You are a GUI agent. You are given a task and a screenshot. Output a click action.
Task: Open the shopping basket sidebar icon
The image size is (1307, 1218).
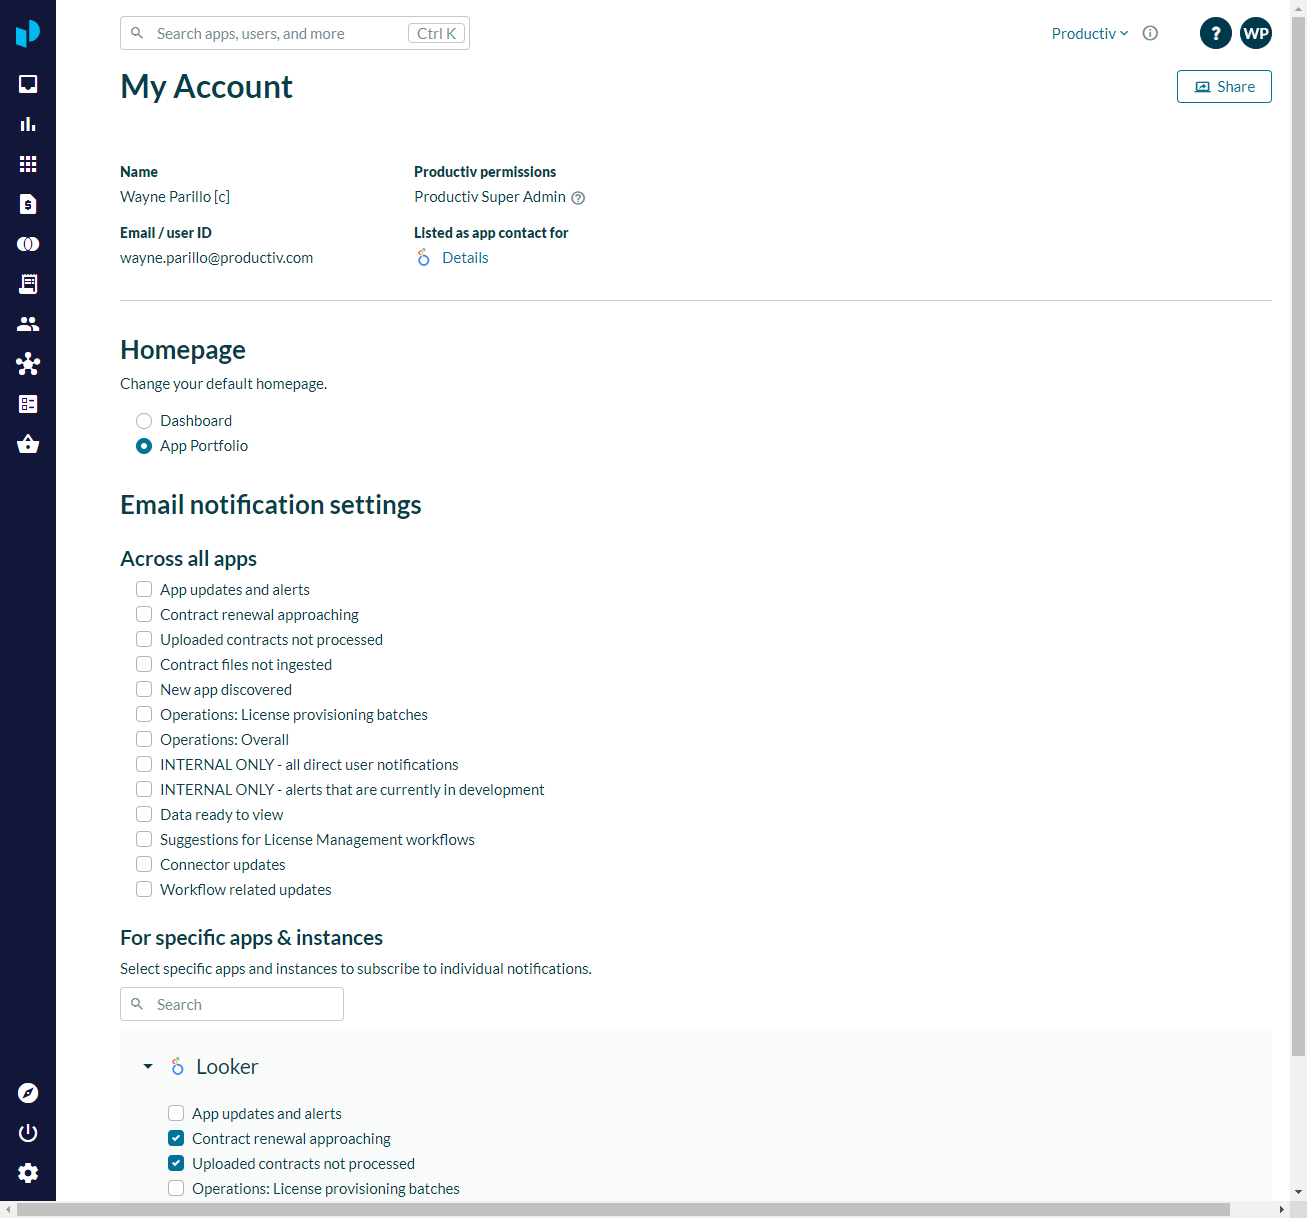28,444
